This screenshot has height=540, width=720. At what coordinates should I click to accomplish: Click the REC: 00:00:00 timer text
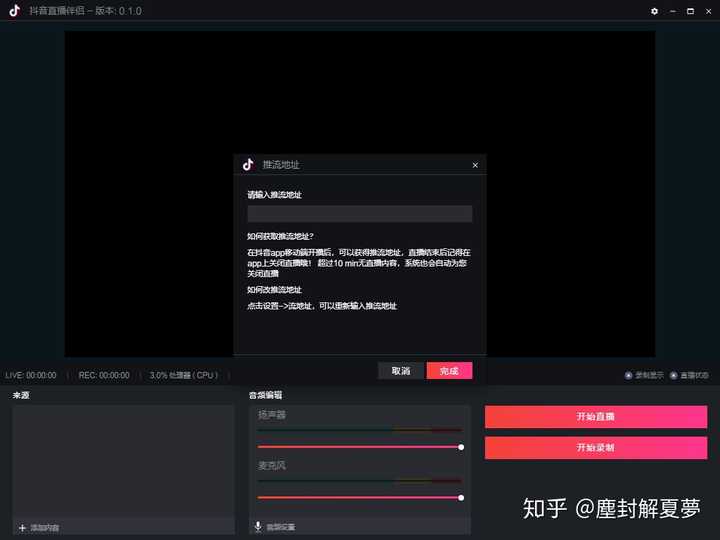104,375
